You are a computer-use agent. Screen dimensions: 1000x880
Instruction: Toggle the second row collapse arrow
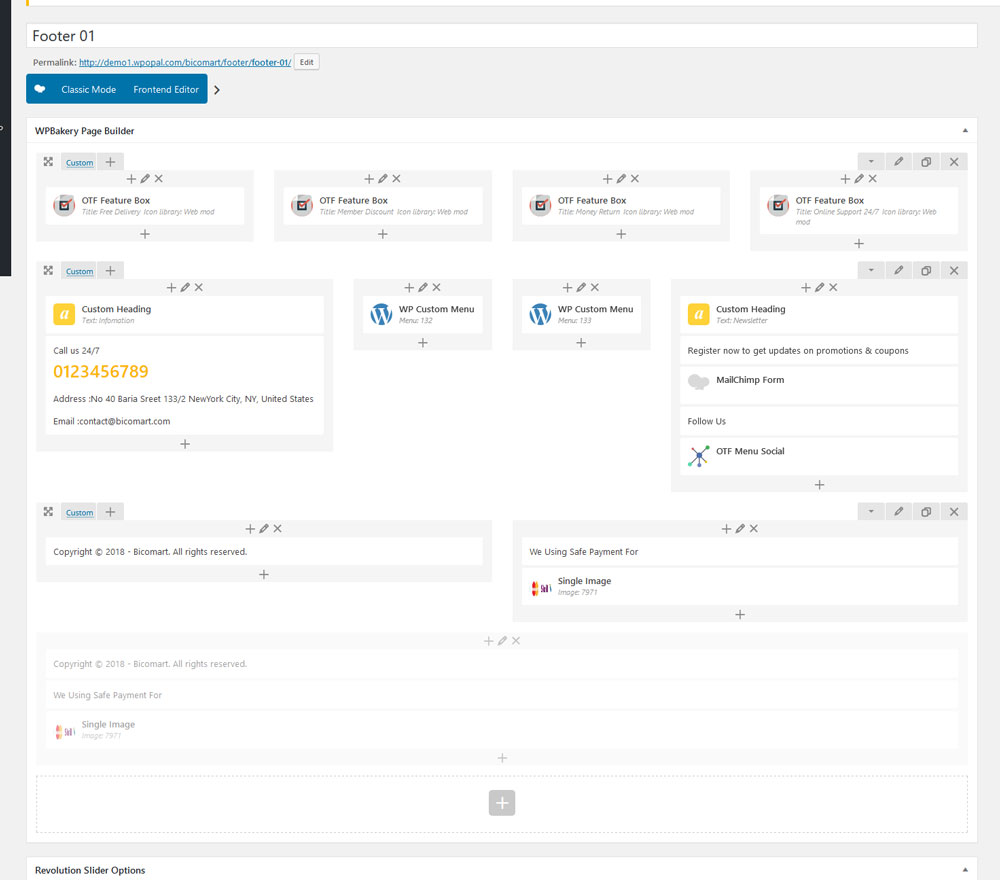[871, 271]
